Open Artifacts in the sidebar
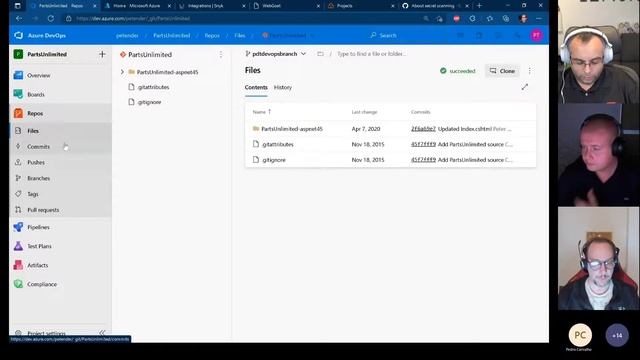The image size is (640, 360). (x=38, y=265)
